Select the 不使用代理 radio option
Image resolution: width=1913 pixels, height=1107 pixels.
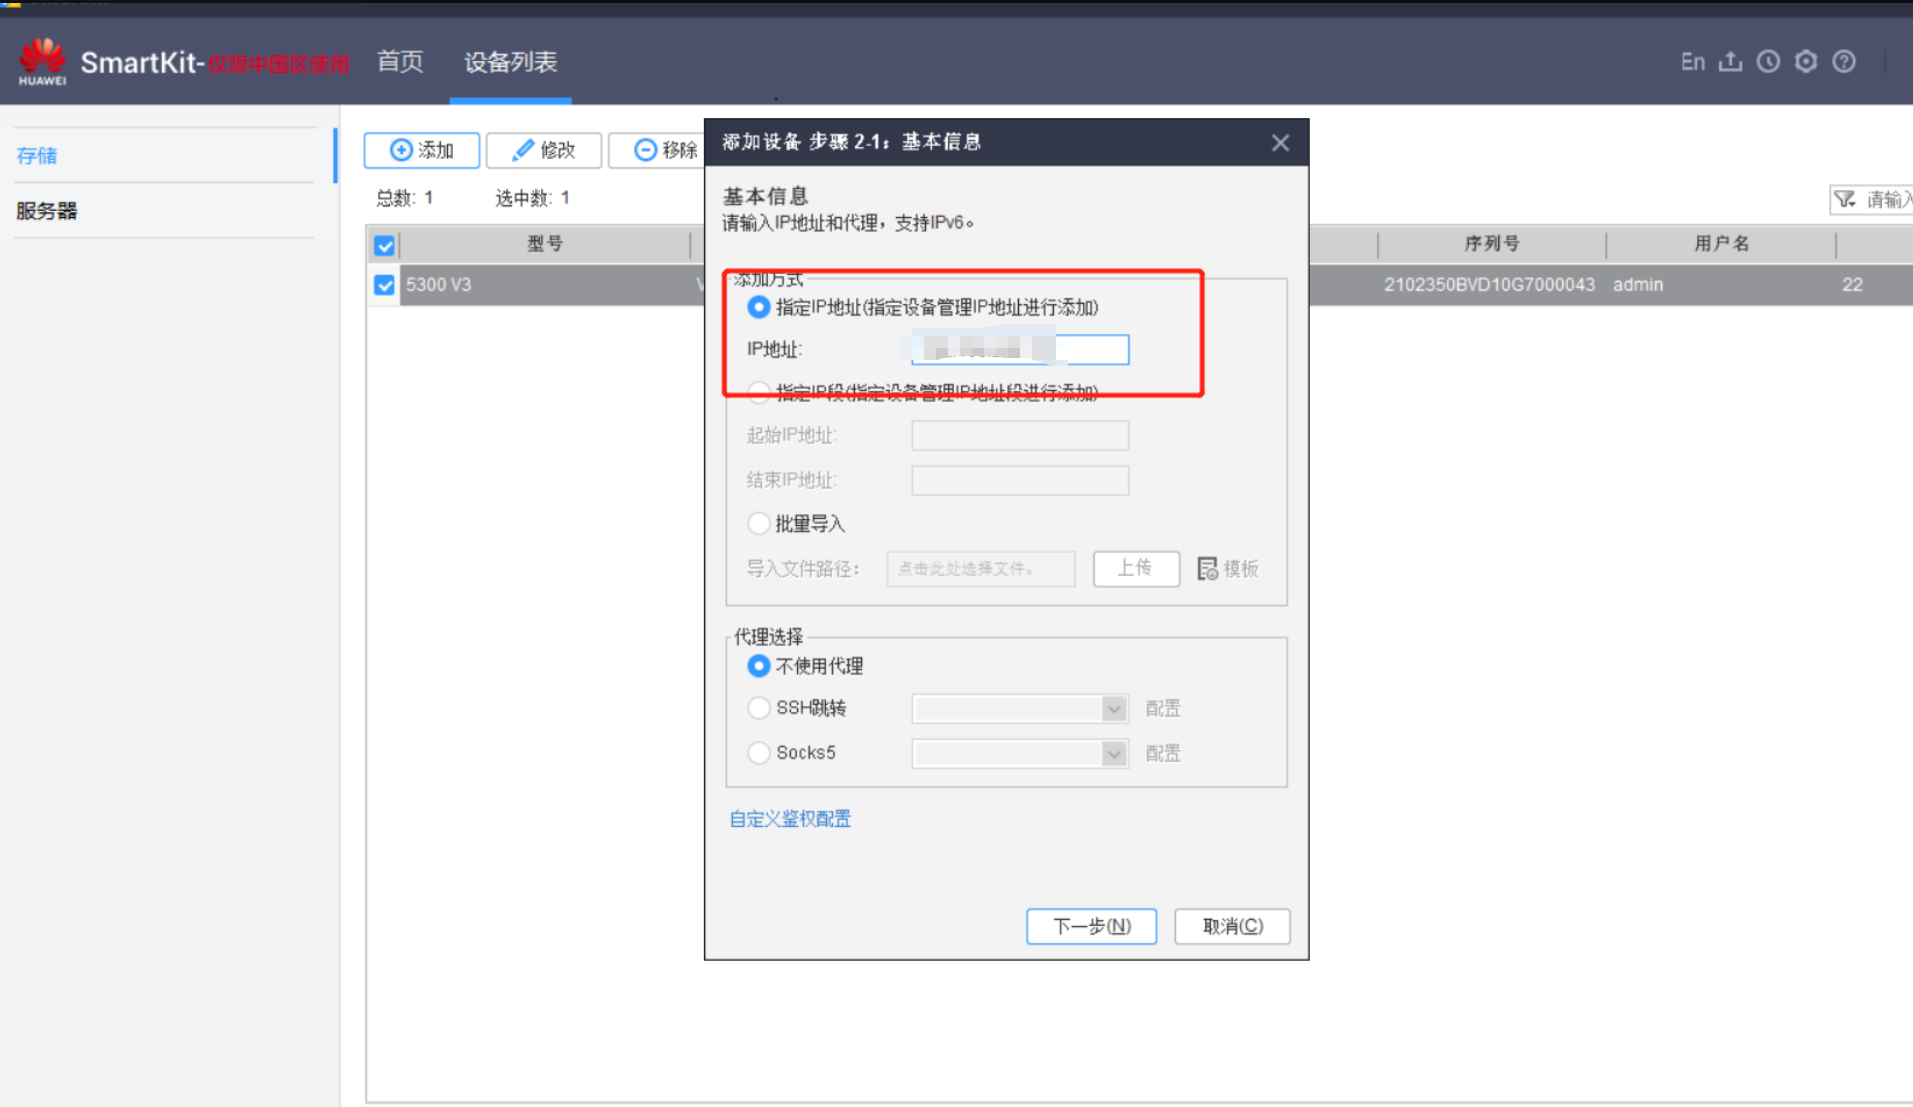coord(758,666)
